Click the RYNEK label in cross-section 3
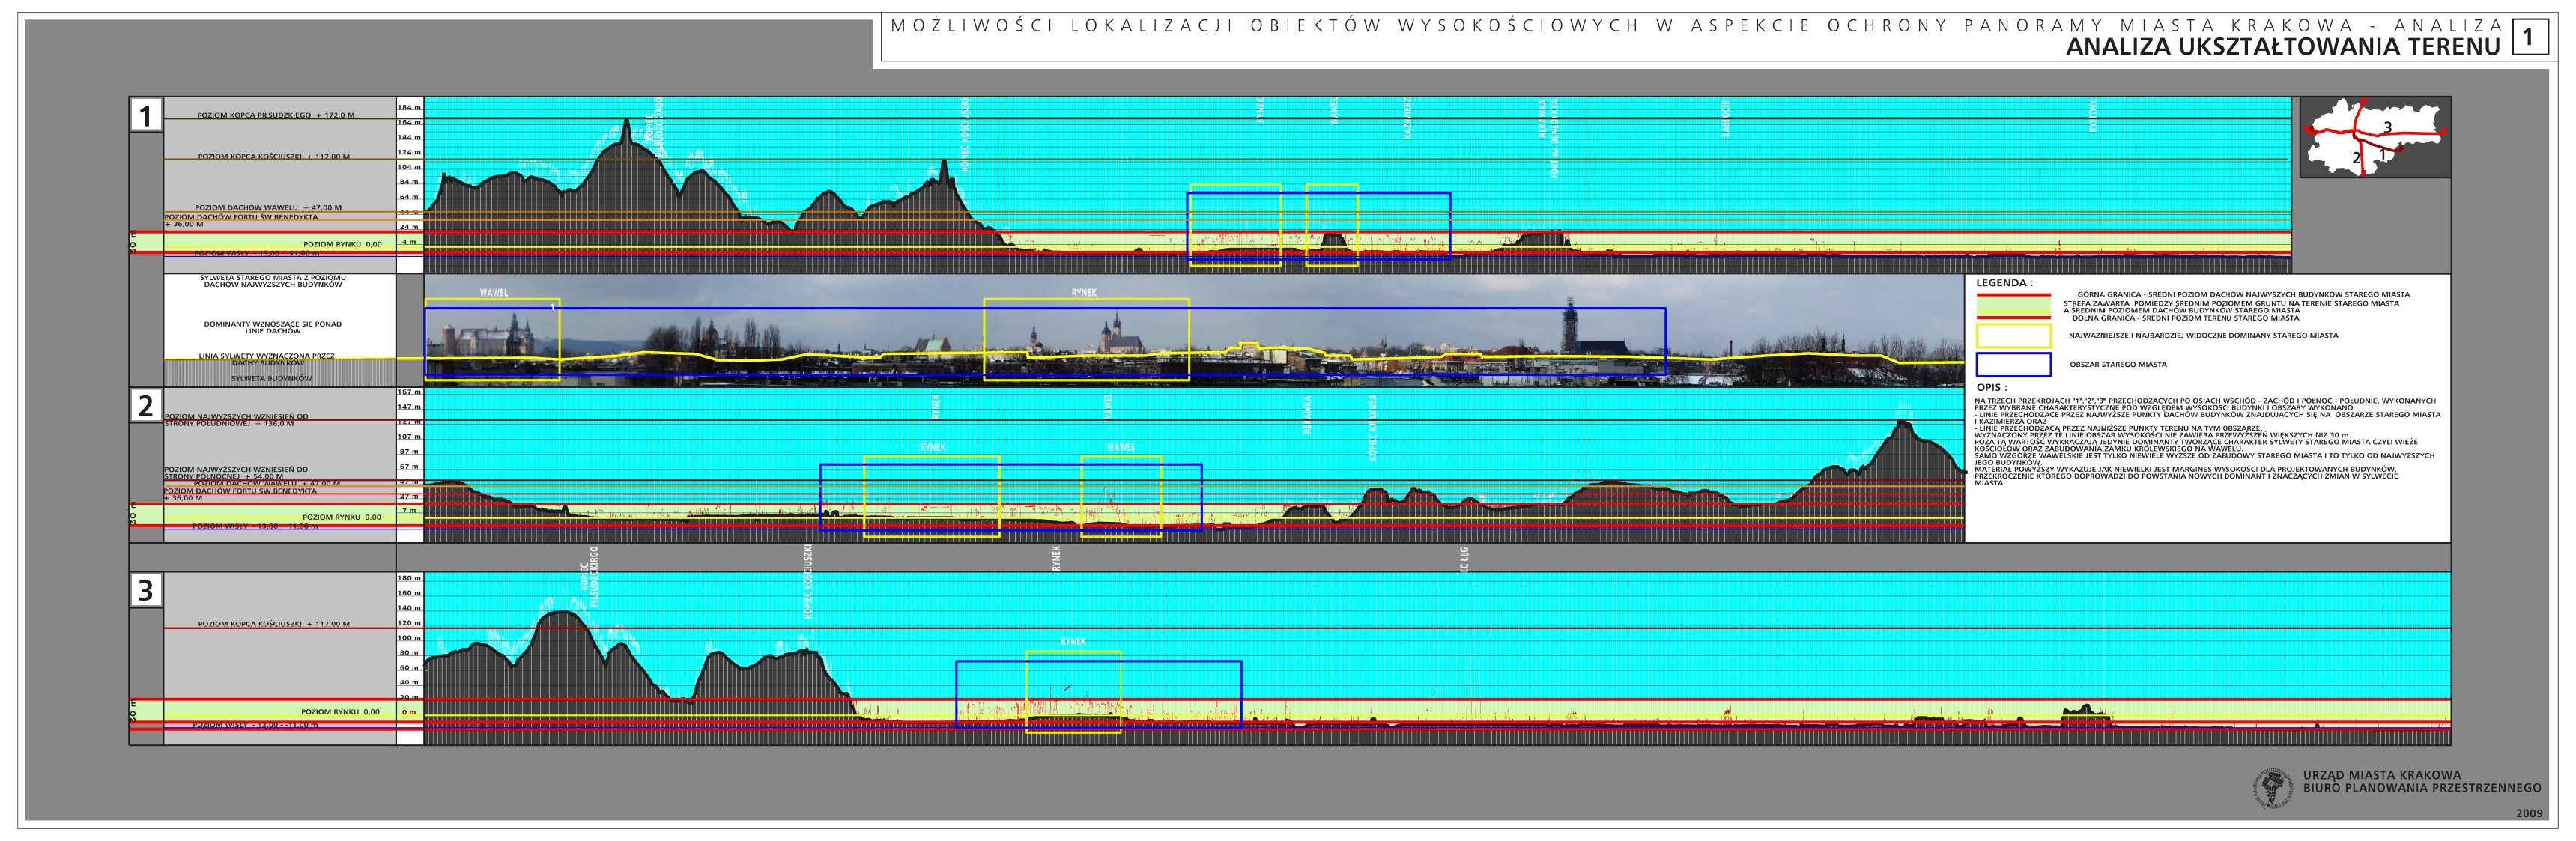 [1073, 641]
